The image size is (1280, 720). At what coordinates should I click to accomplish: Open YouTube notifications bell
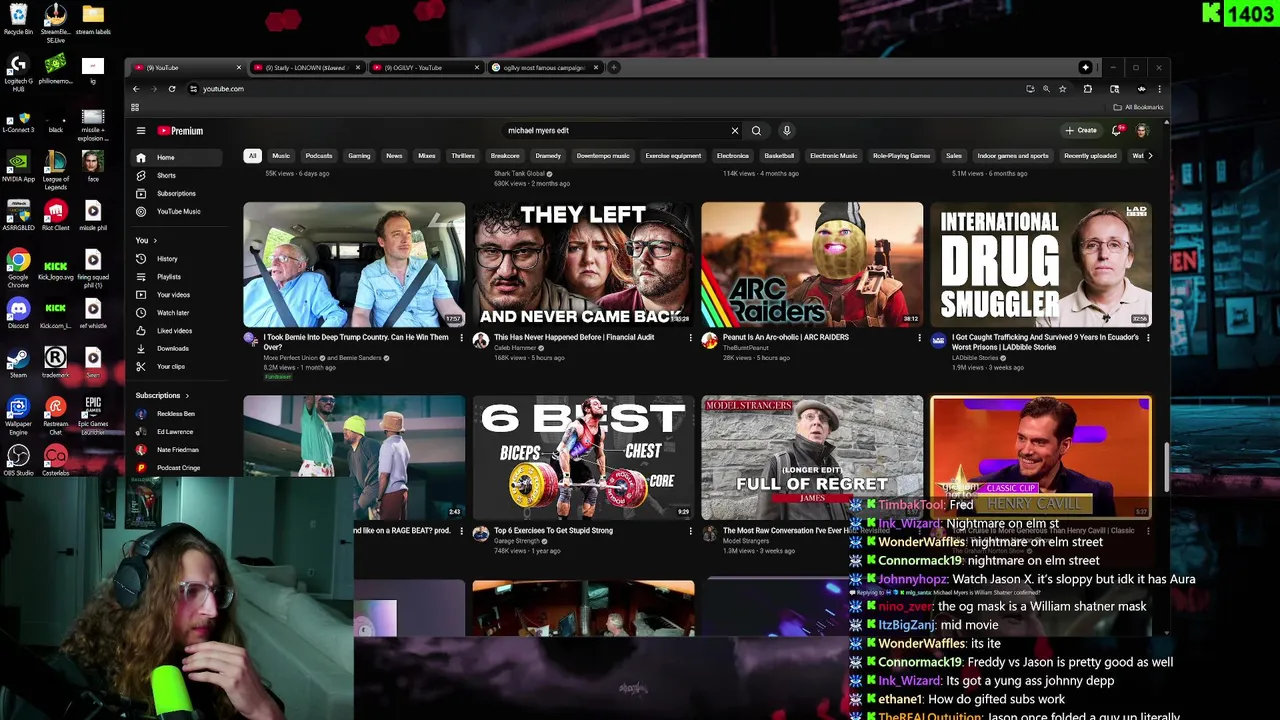coord(1117,131)
